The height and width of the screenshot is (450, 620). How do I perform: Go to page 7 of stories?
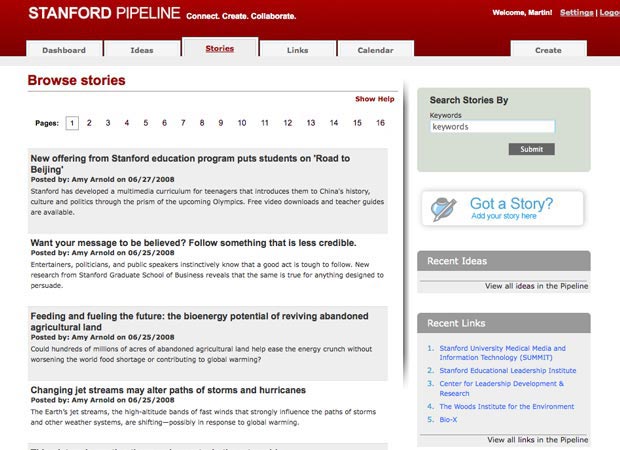(x=183, y=123)
